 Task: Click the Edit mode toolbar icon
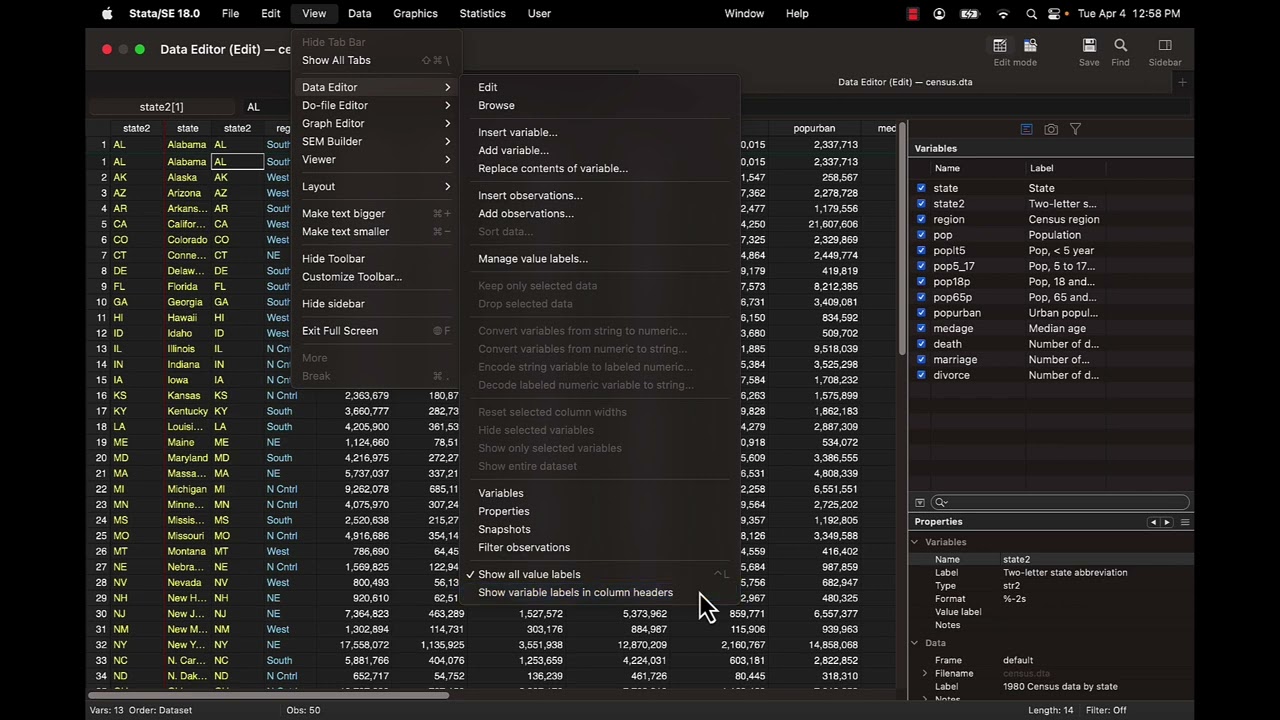pos(999,46)
